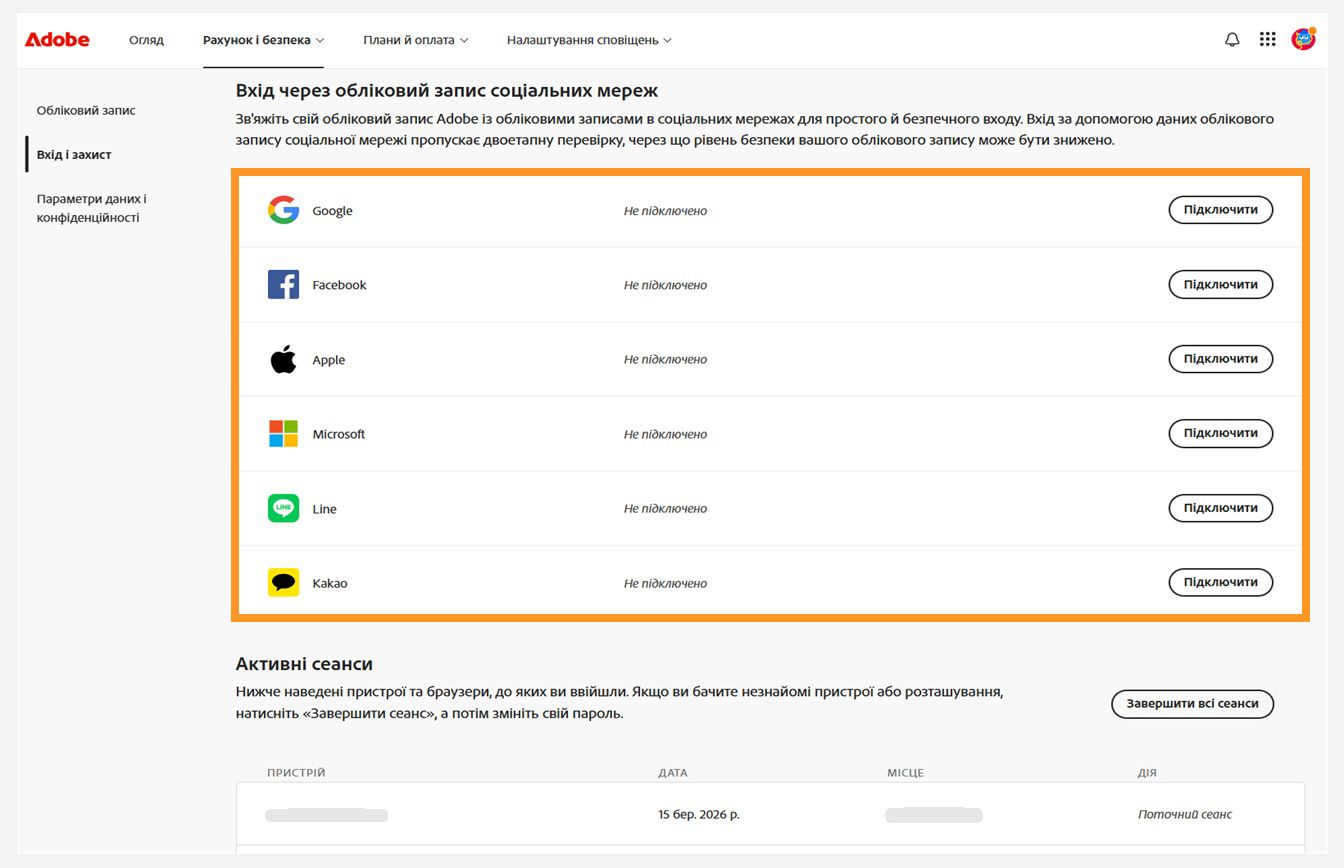This screenshot has height=868, width=1344.
Task: Click Не підключено status in Apple row
Action: tap(665, 359)
